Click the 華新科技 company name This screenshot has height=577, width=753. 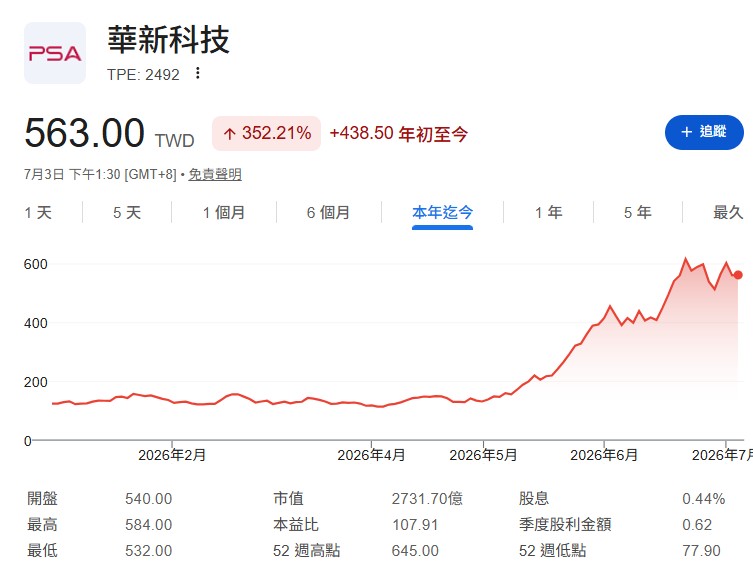(169, 40)
